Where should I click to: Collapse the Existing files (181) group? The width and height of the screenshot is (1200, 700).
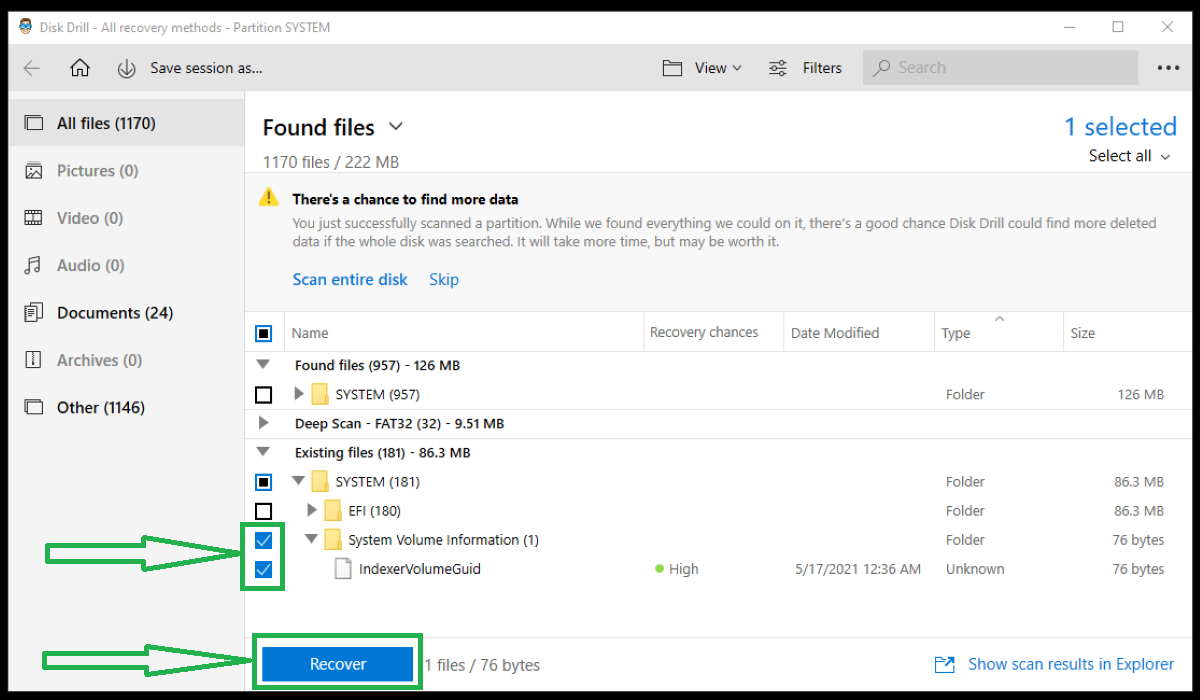click(x=264, y=453)
